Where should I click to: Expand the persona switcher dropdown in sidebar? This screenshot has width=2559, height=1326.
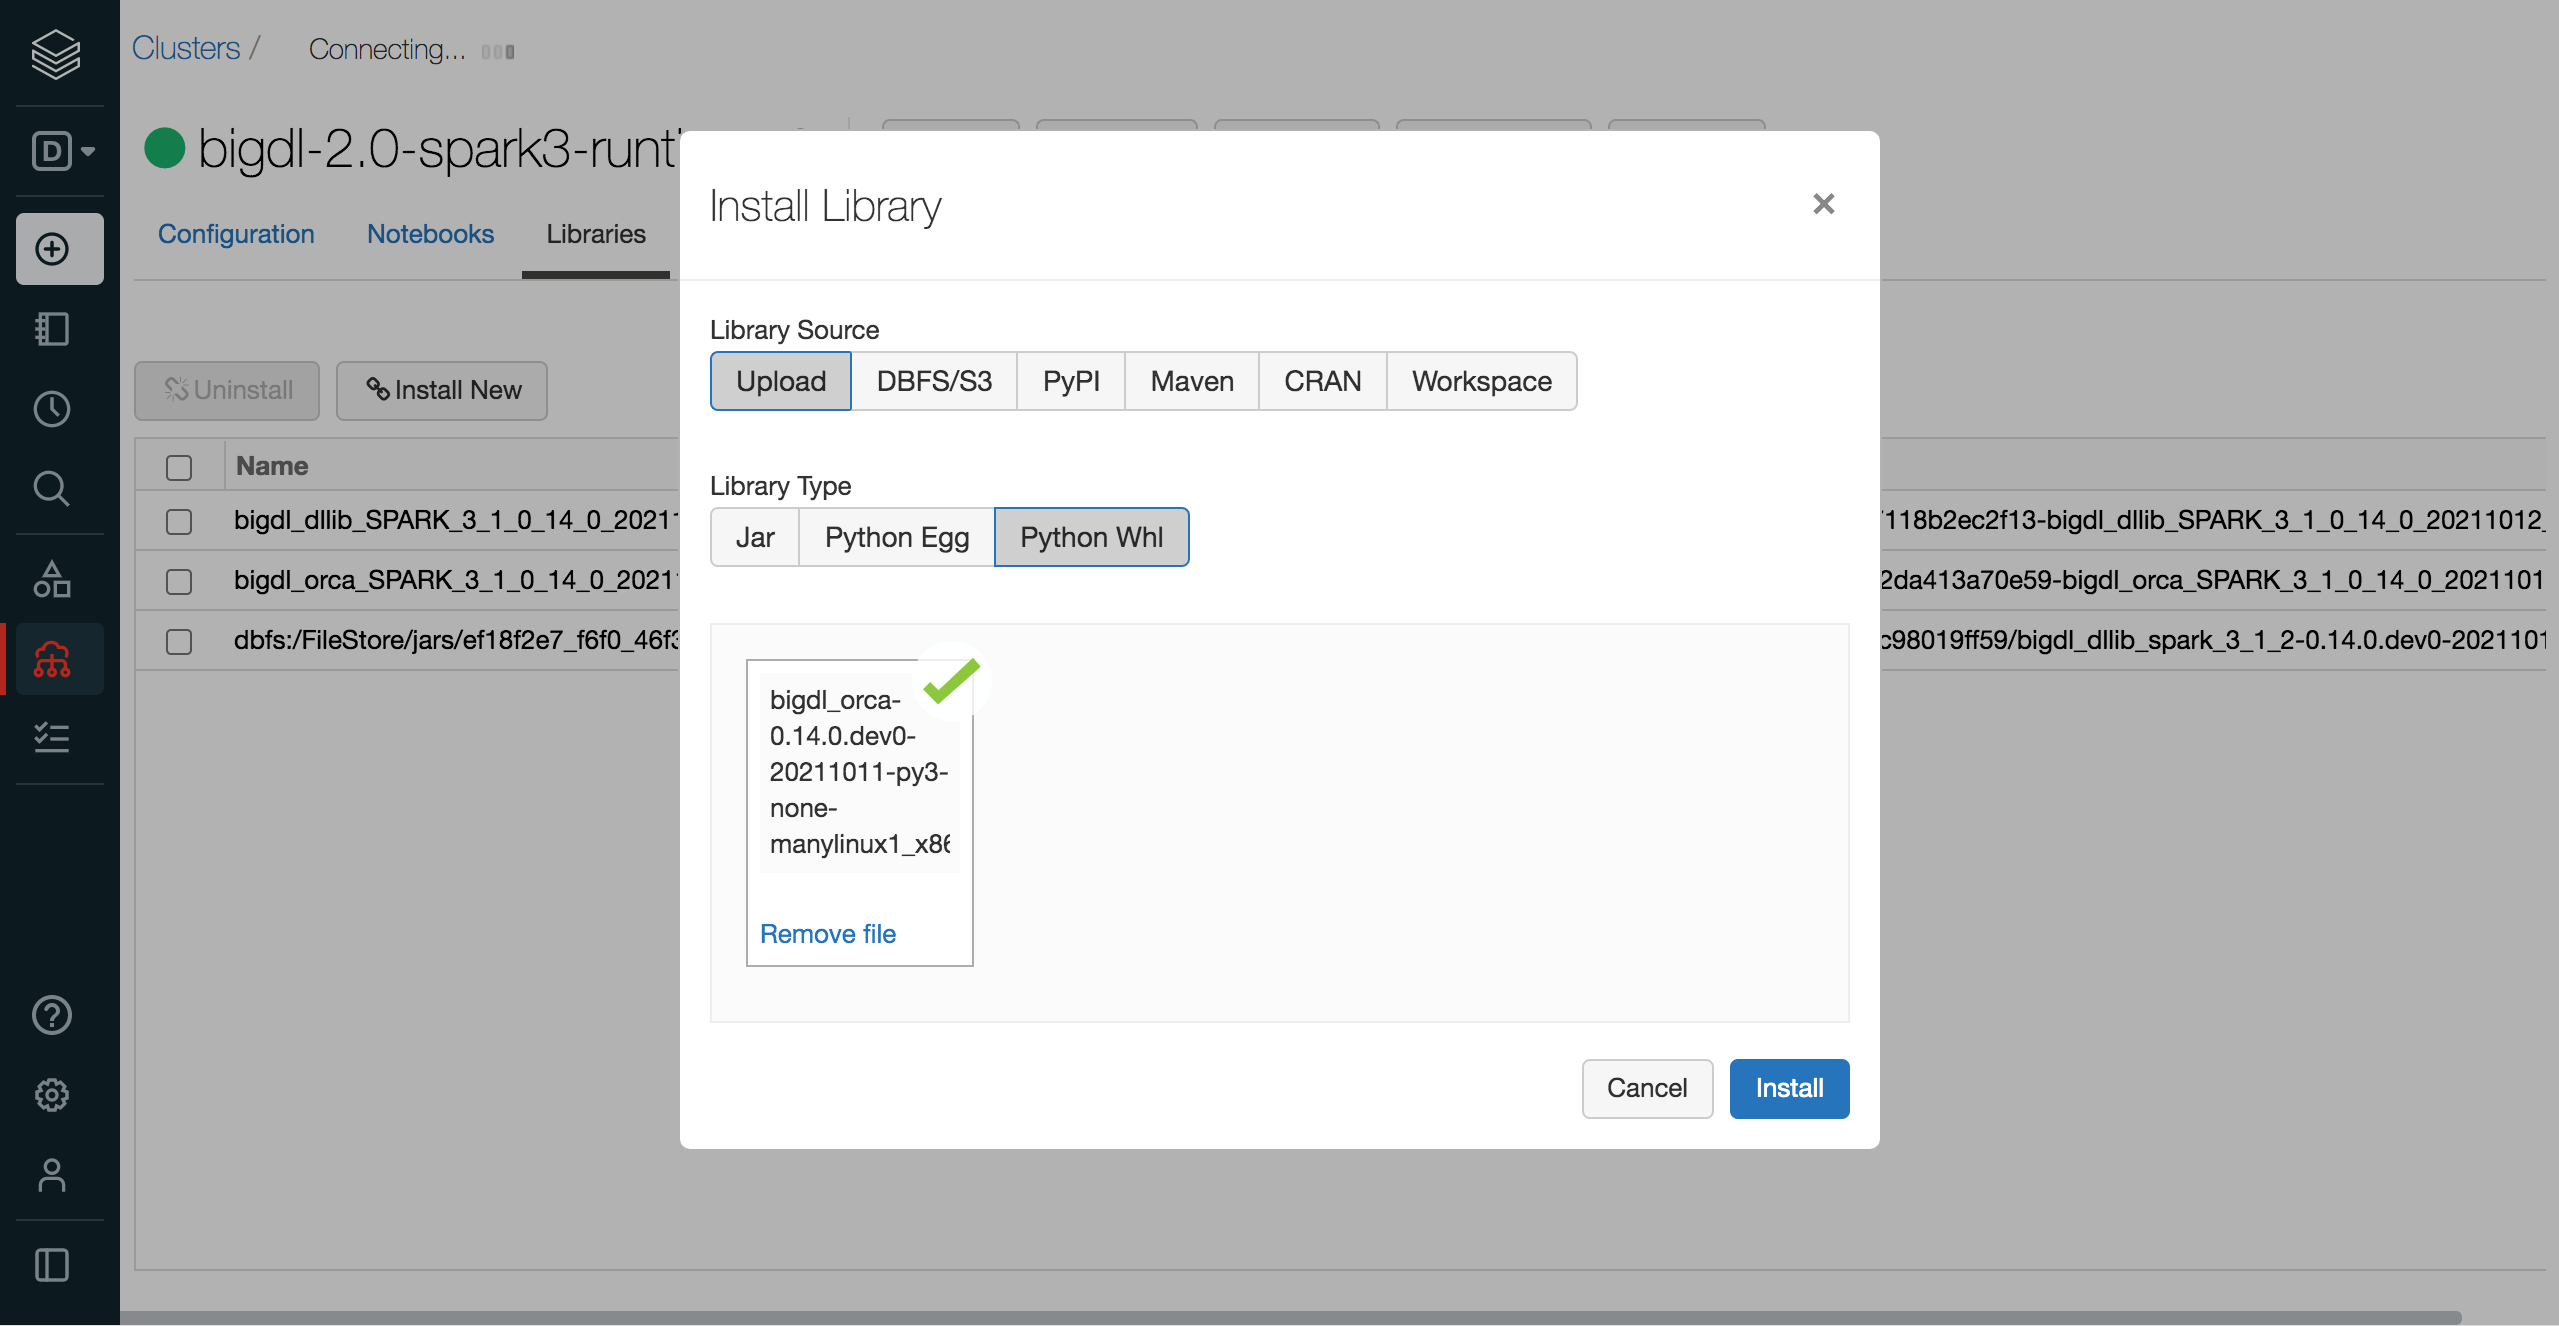[x=63, y=151]
